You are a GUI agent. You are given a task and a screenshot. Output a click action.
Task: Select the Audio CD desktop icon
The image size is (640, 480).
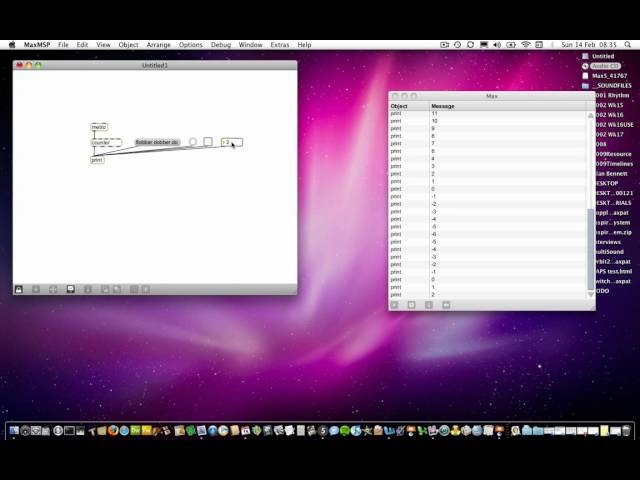pyautogui.click(x=601, y=66)
